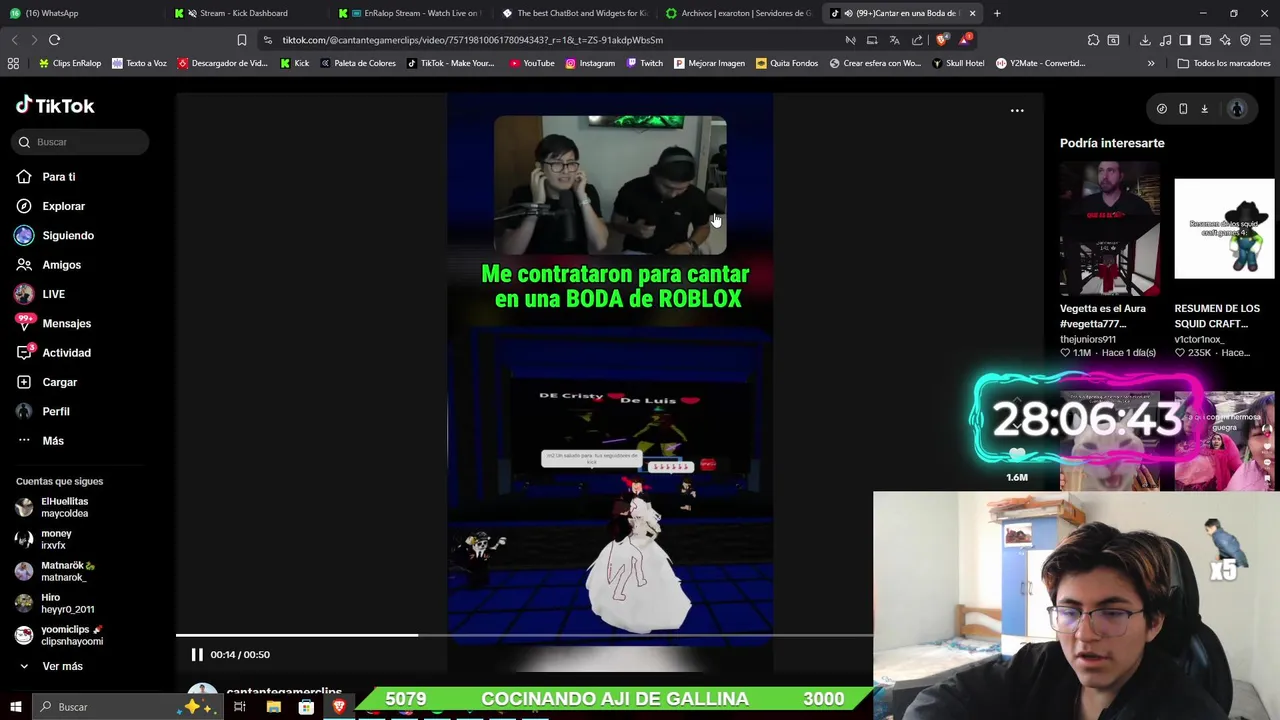This screenshot has height=720, width=1280.
Task: Open Clips EnRalop bookmark
Action: (x=70, y=63)
